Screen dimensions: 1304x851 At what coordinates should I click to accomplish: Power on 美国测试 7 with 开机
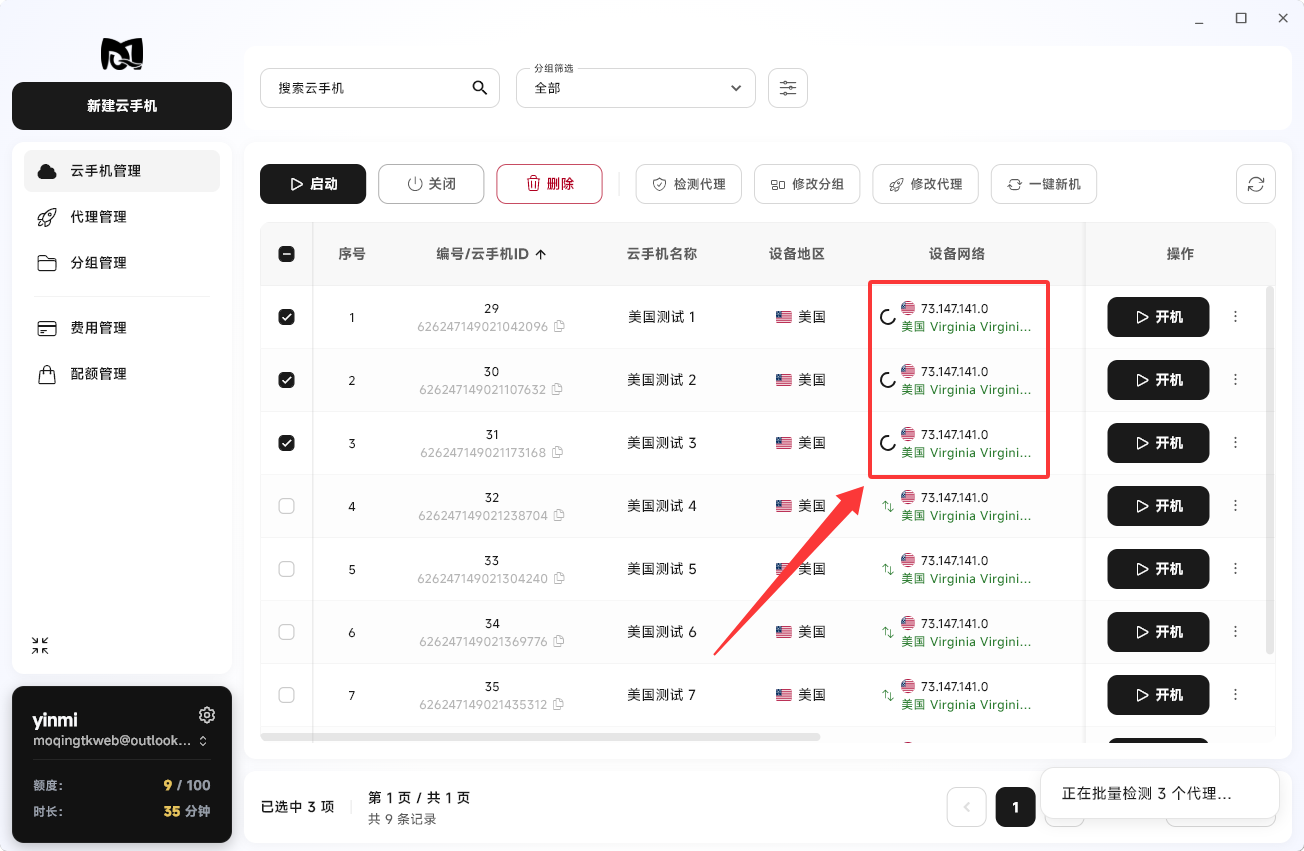point(1158,695)
